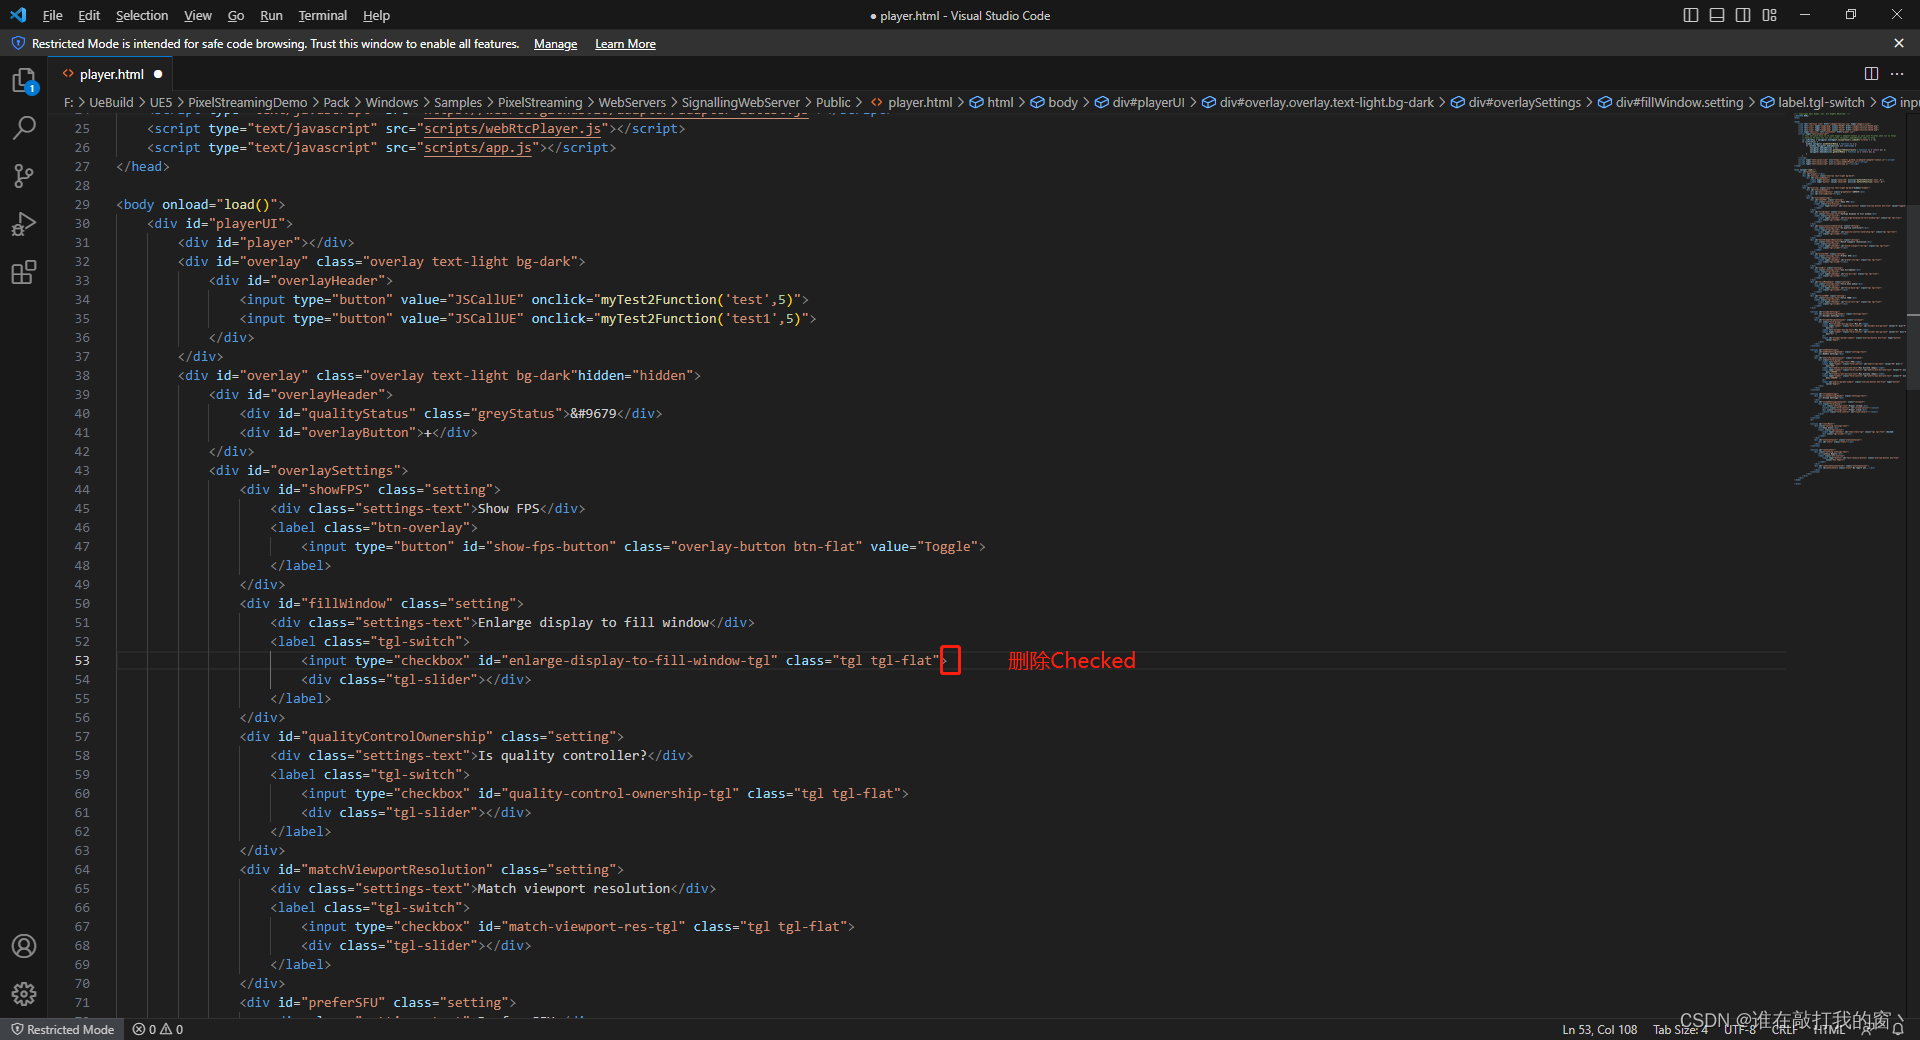The height and width of the screenshot is (1040, 1920).
Task: Click the minimap code overview
Action: 1845,300
